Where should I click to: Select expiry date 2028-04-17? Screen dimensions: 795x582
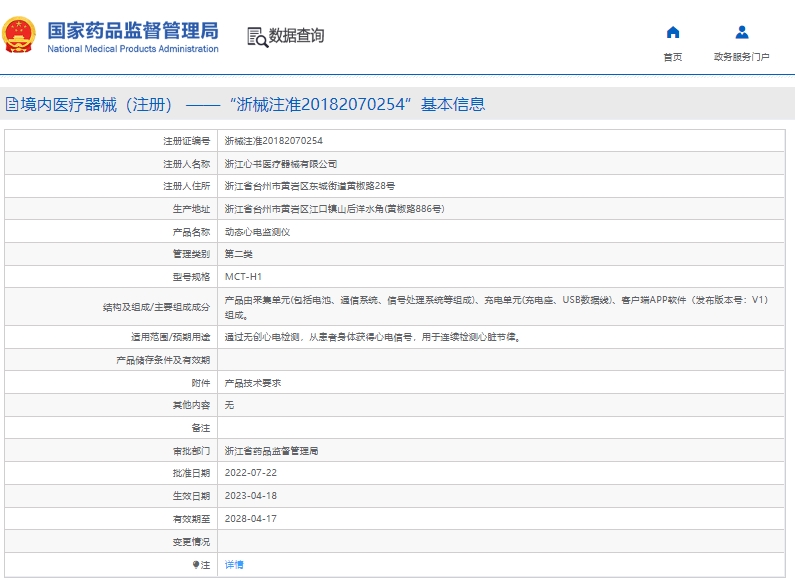tap(251, 519)
